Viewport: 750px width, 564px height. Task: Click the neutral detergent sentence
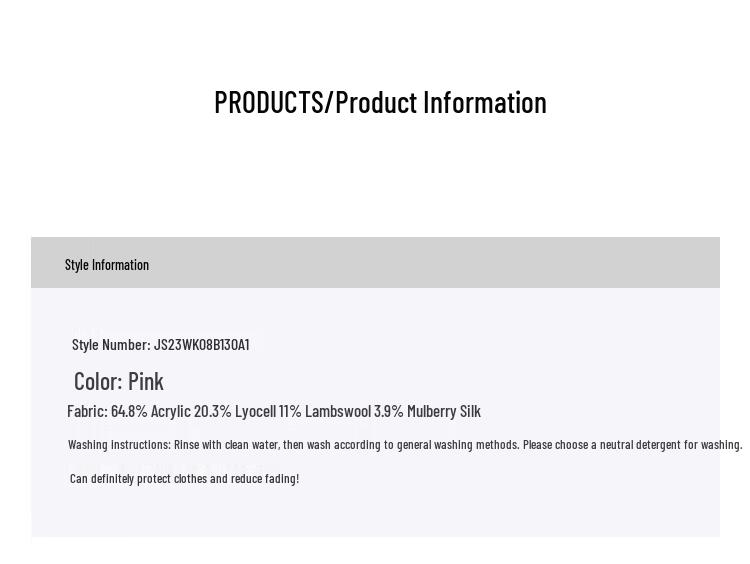pos(632,444)
